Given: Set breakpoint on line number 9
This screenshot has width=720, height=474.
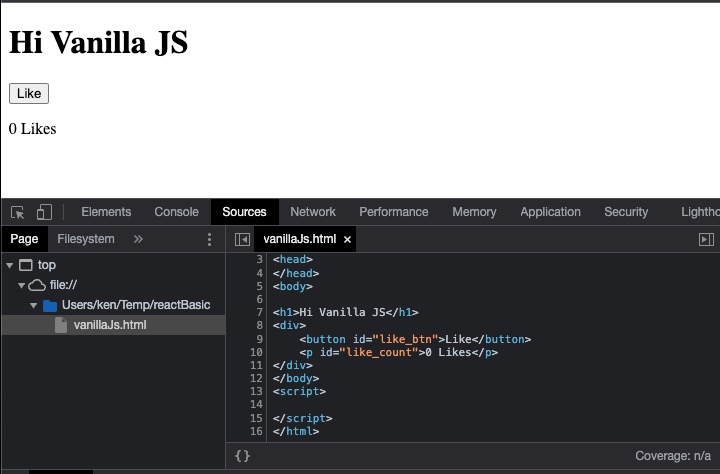Looking at the screenshot, I should (259, 339).
